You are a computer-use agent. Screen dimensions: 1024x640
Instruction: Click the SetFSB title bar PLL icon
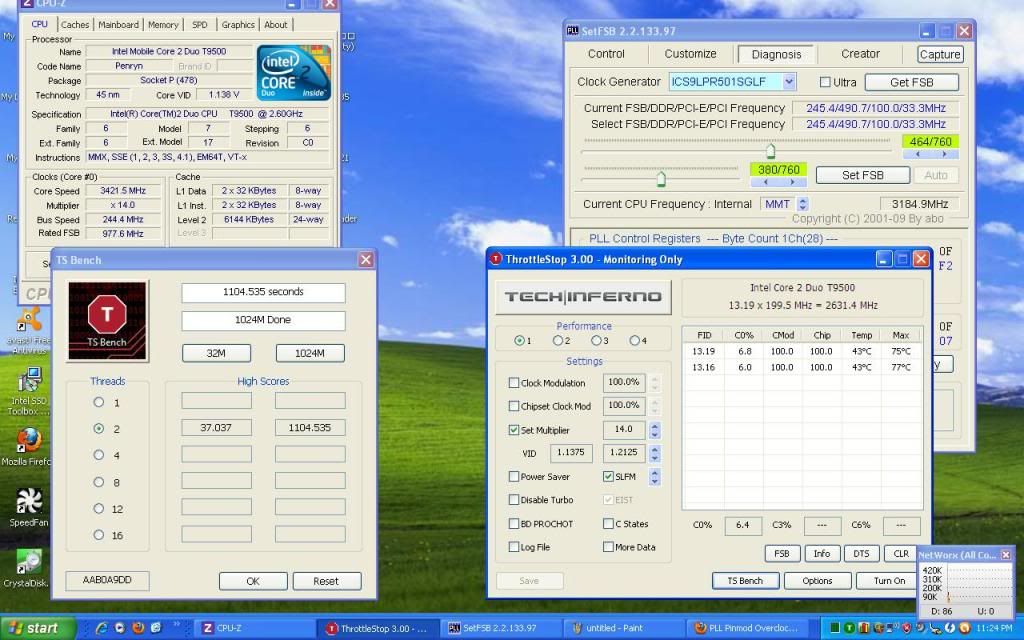573,31
